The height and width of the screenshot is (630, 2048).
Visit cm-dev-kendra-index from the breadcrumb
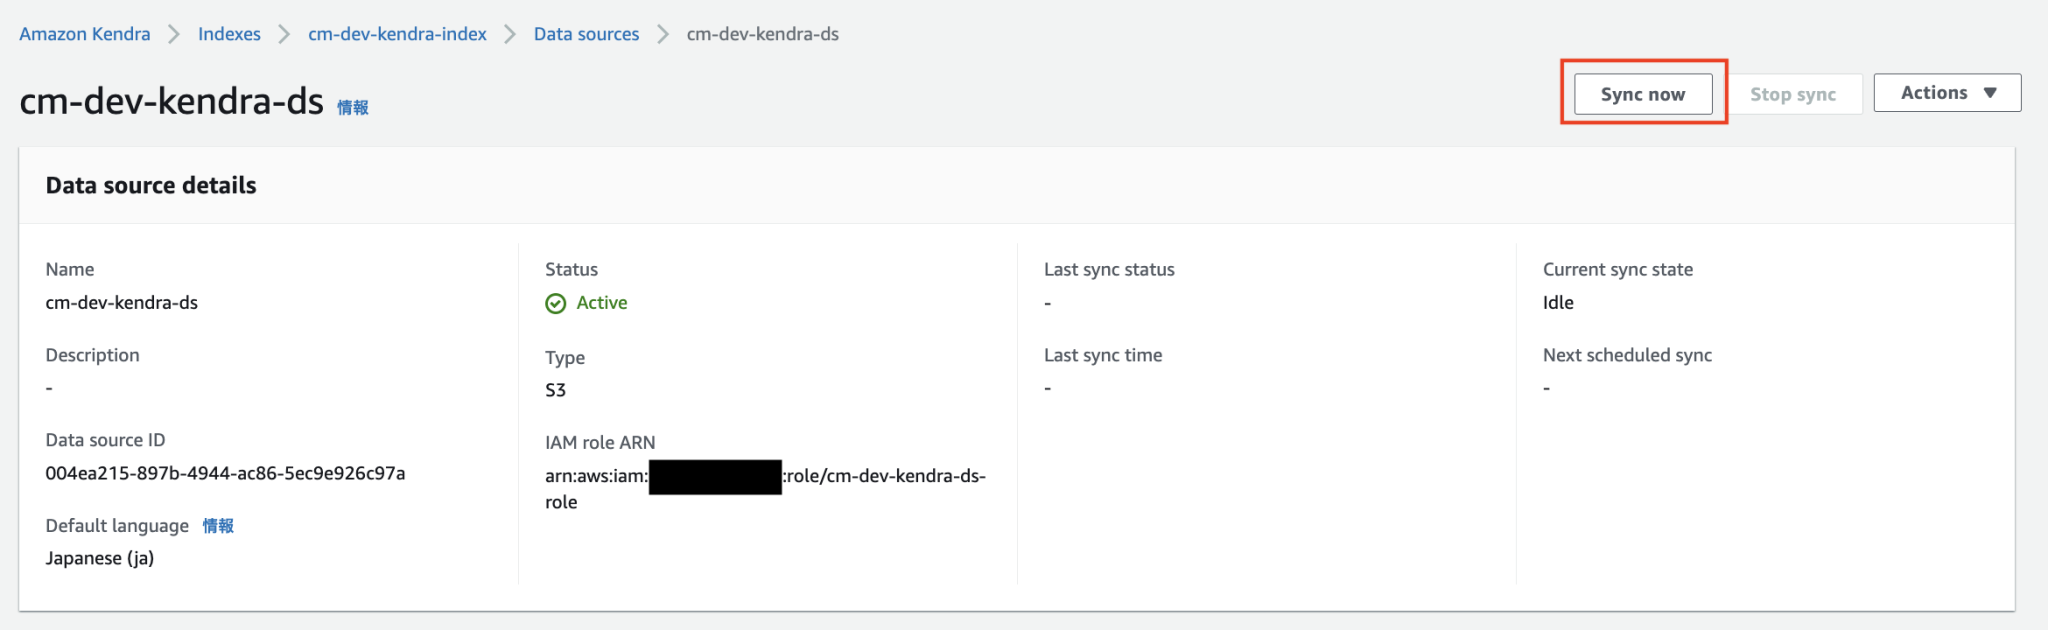point(396,33)
